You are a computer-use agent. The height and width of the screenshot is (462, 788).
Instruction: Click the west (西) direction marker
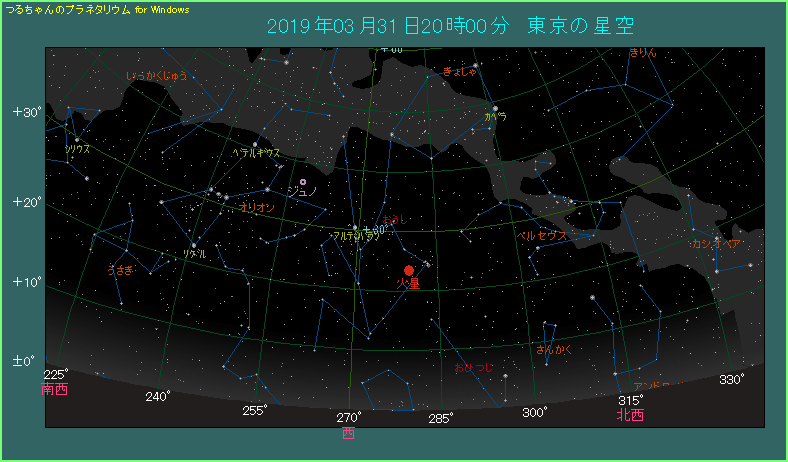[x=348, y=433]
